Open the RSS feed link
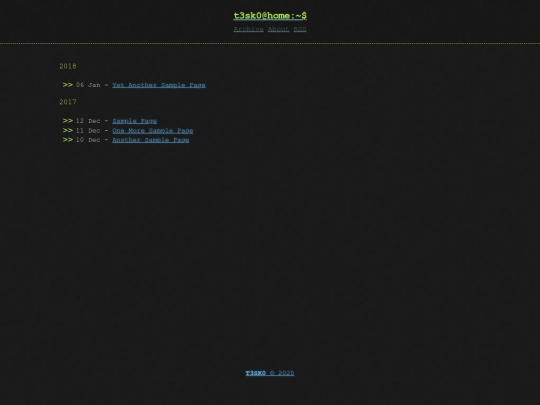The width and height of the screenshot is (540, 405). (300, 29)
